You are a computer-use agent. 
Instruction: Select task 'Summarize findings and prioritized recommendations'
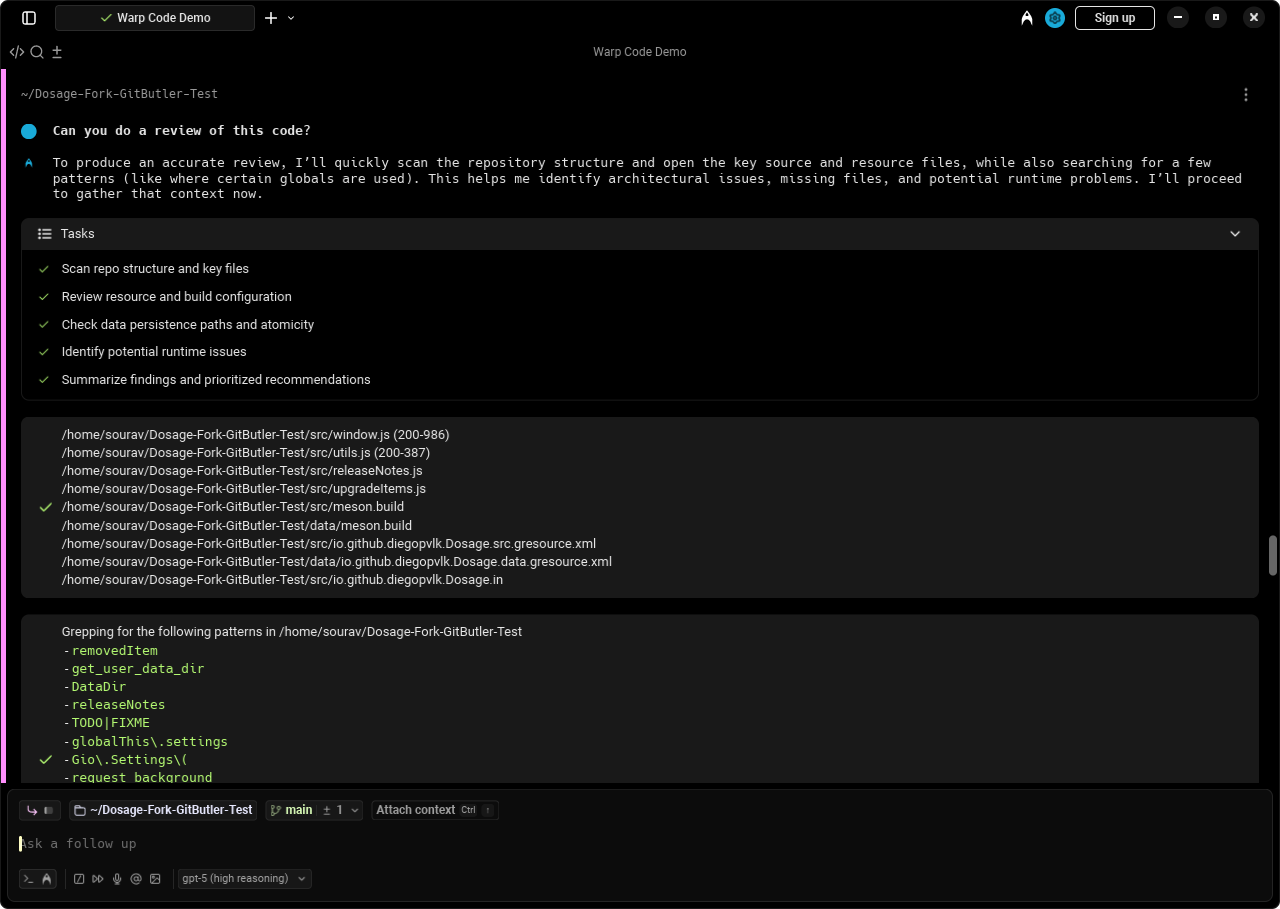coord(216,380)
